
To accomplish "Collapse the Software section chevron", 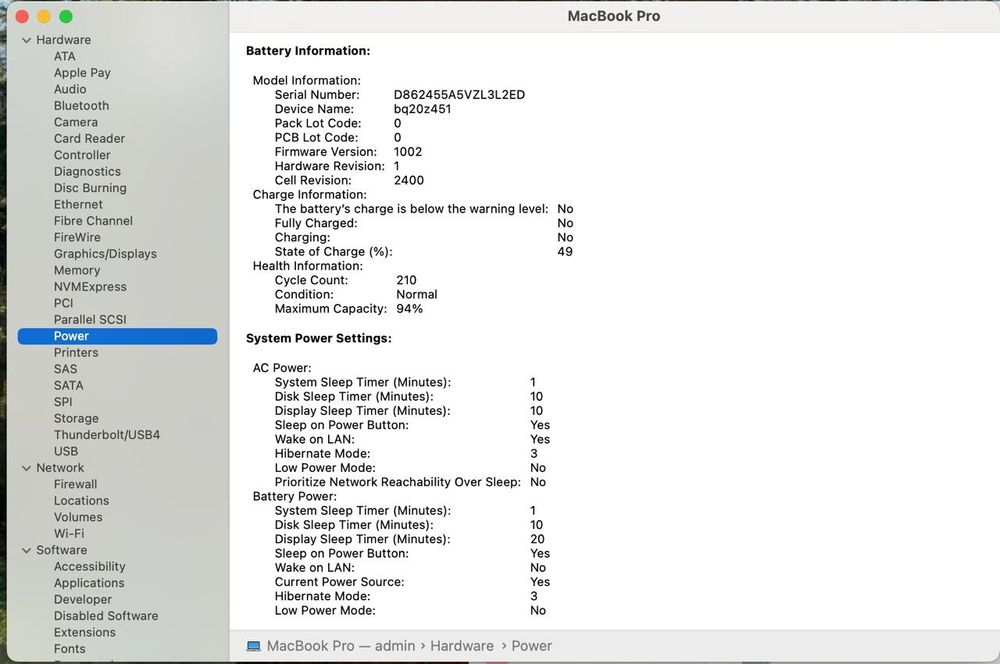I will [26, 550].
